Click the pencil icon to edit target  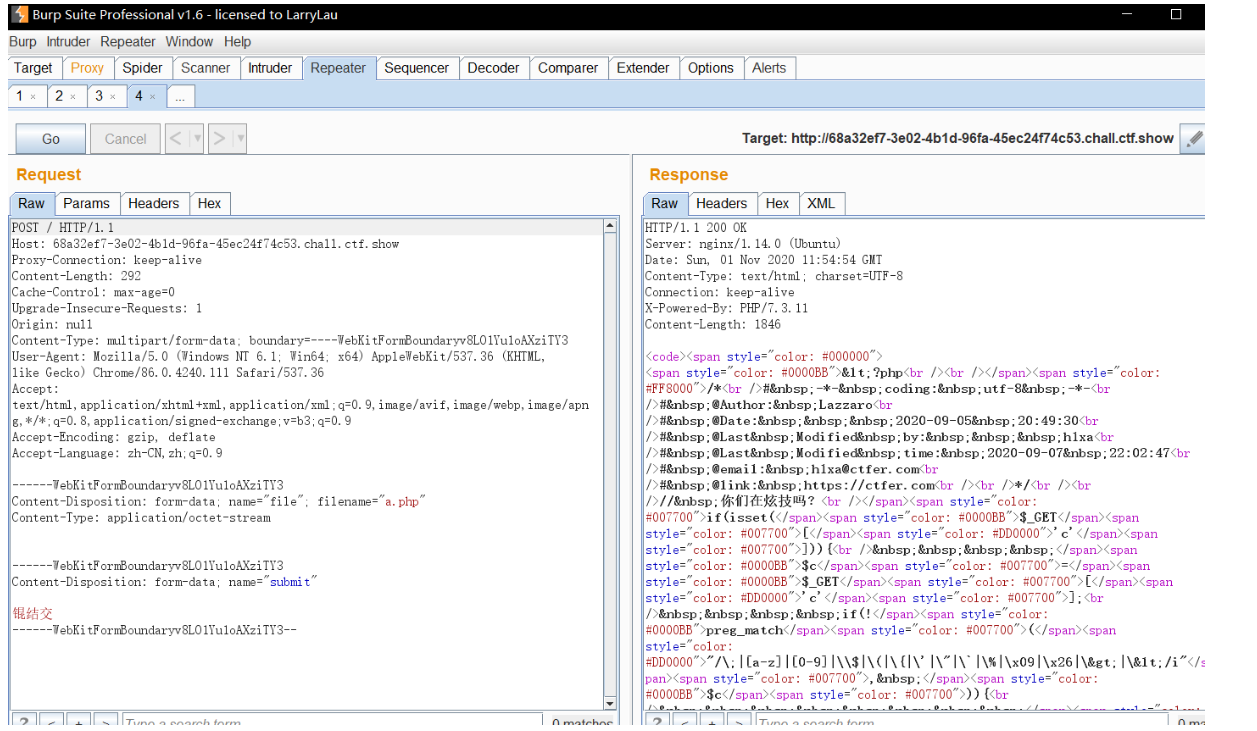pos(1193,139)
